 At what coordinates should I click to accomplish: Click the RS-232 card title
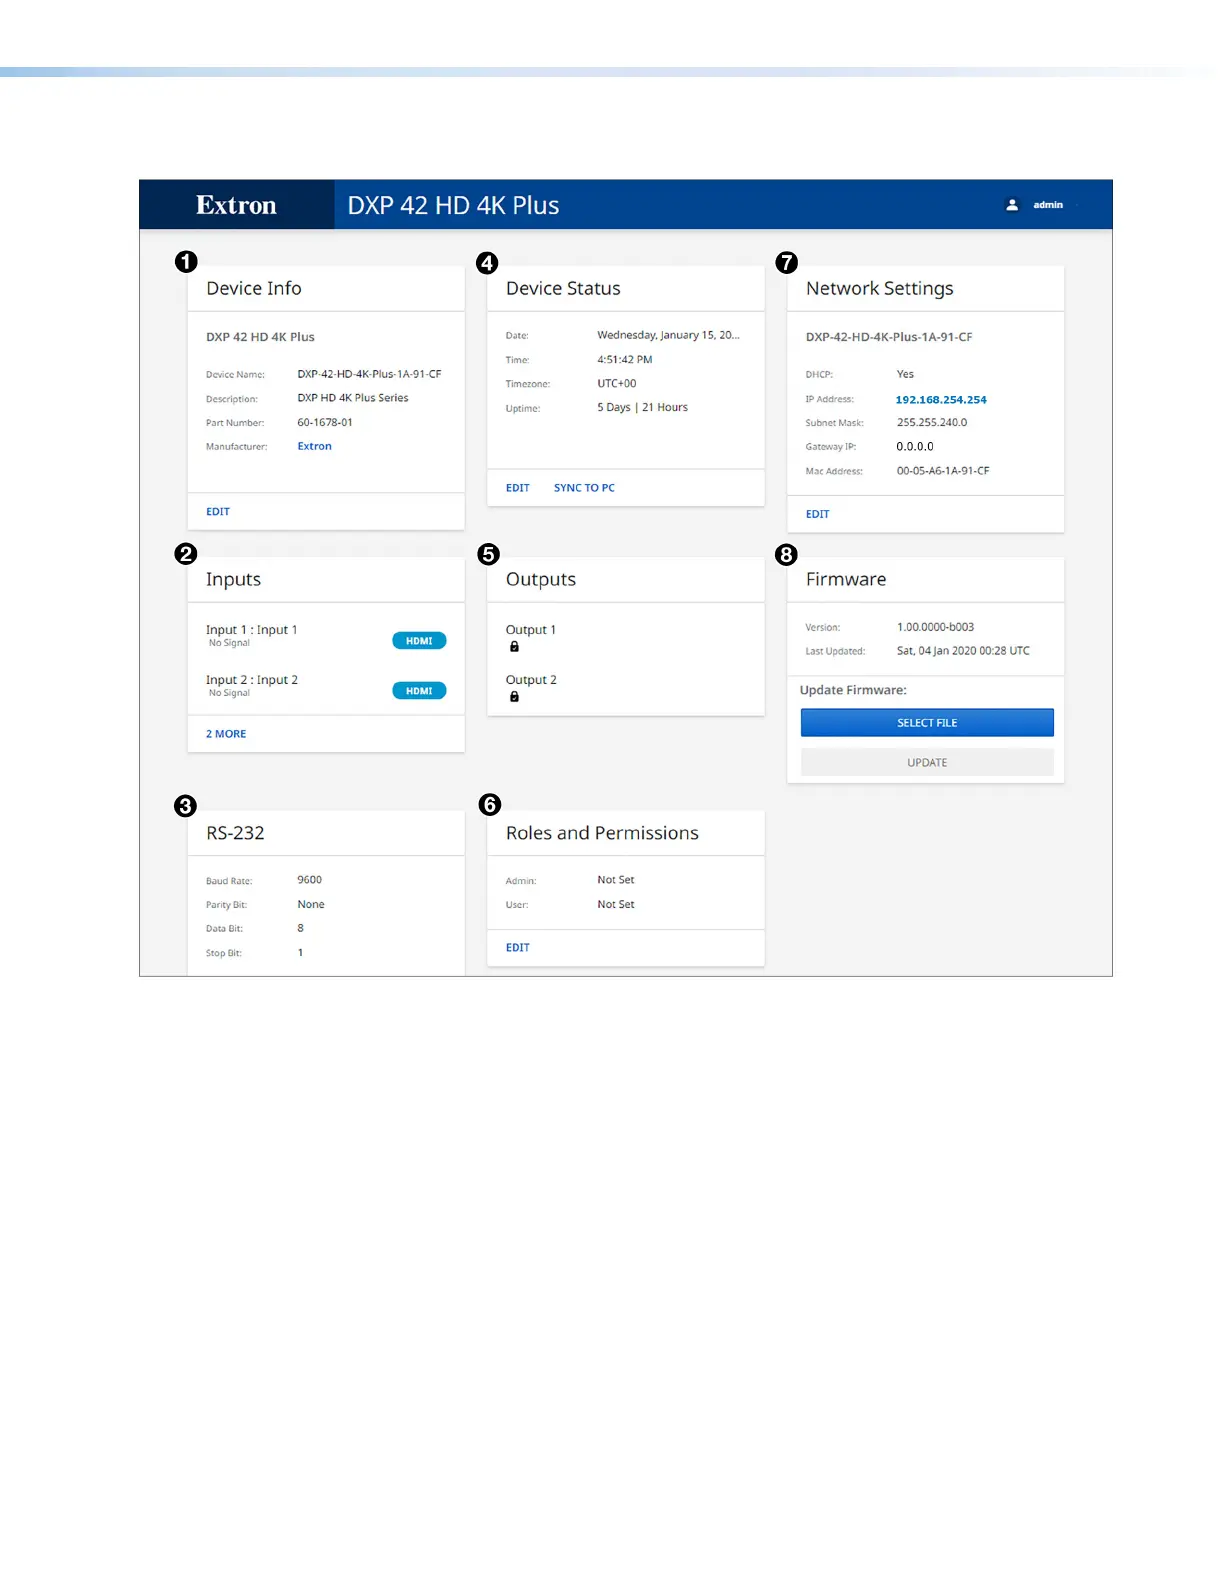(x=235, y=833)
